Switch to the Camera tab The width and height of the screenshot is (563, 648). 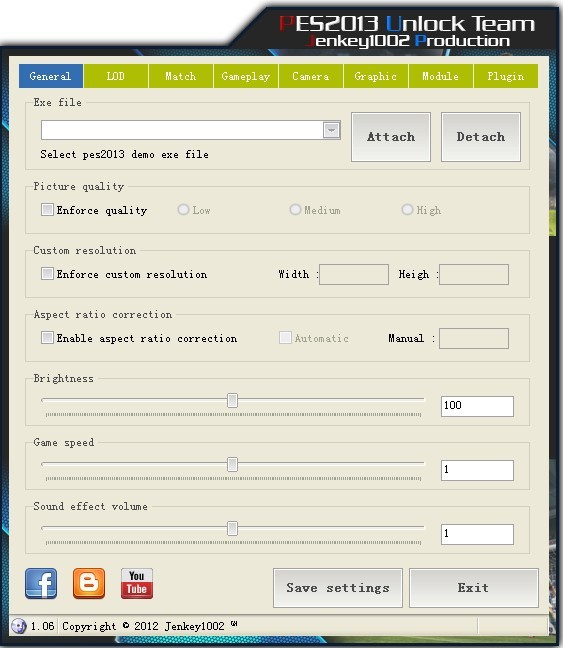[311, 76]
